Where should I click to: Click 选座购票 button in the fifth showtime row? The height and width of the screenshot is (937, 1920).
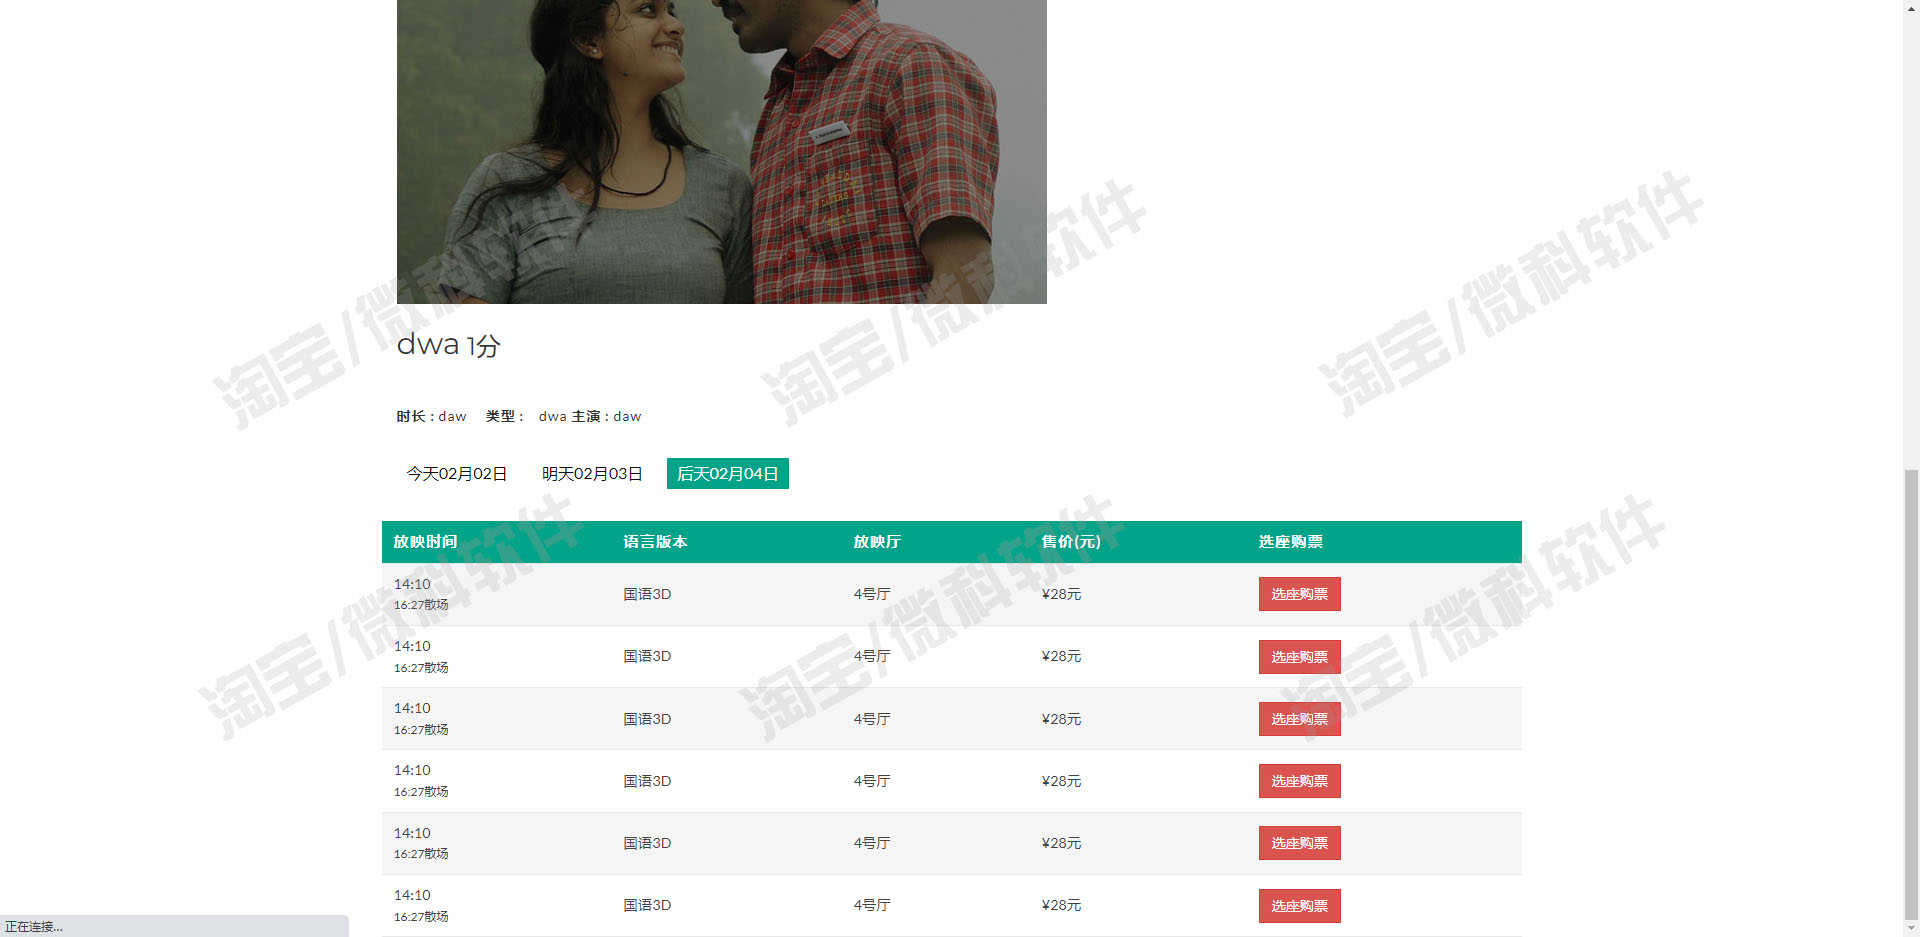click(1299, 843)
